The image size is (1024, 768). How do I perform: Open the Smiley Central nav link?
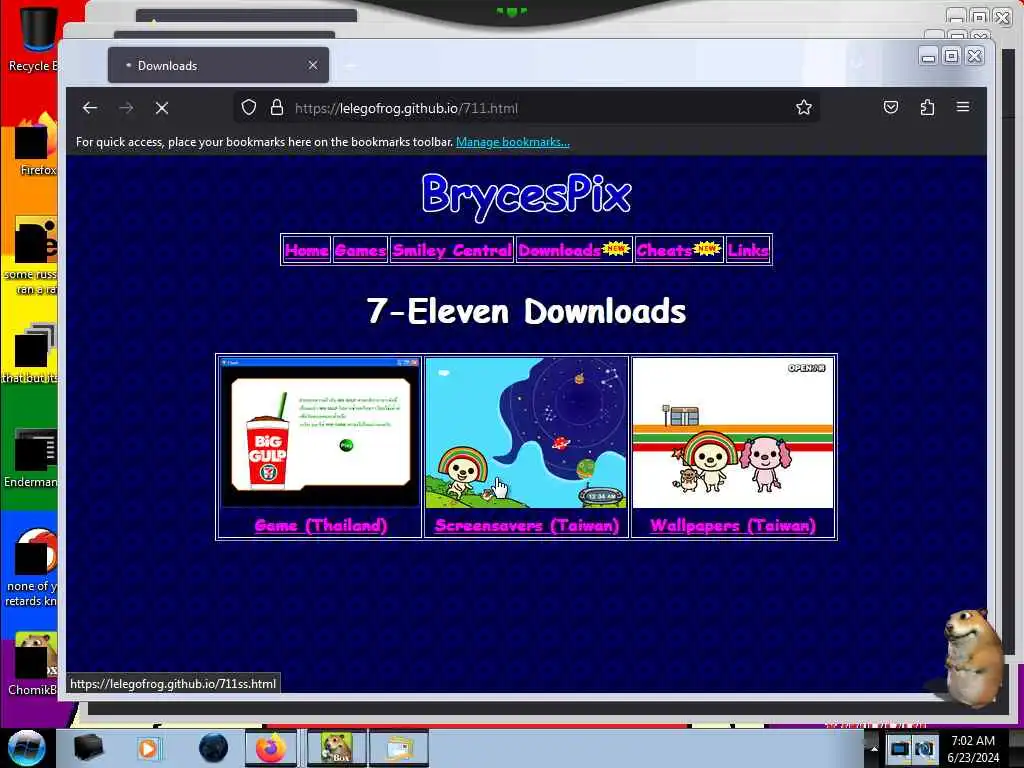[x=452, y=249]
